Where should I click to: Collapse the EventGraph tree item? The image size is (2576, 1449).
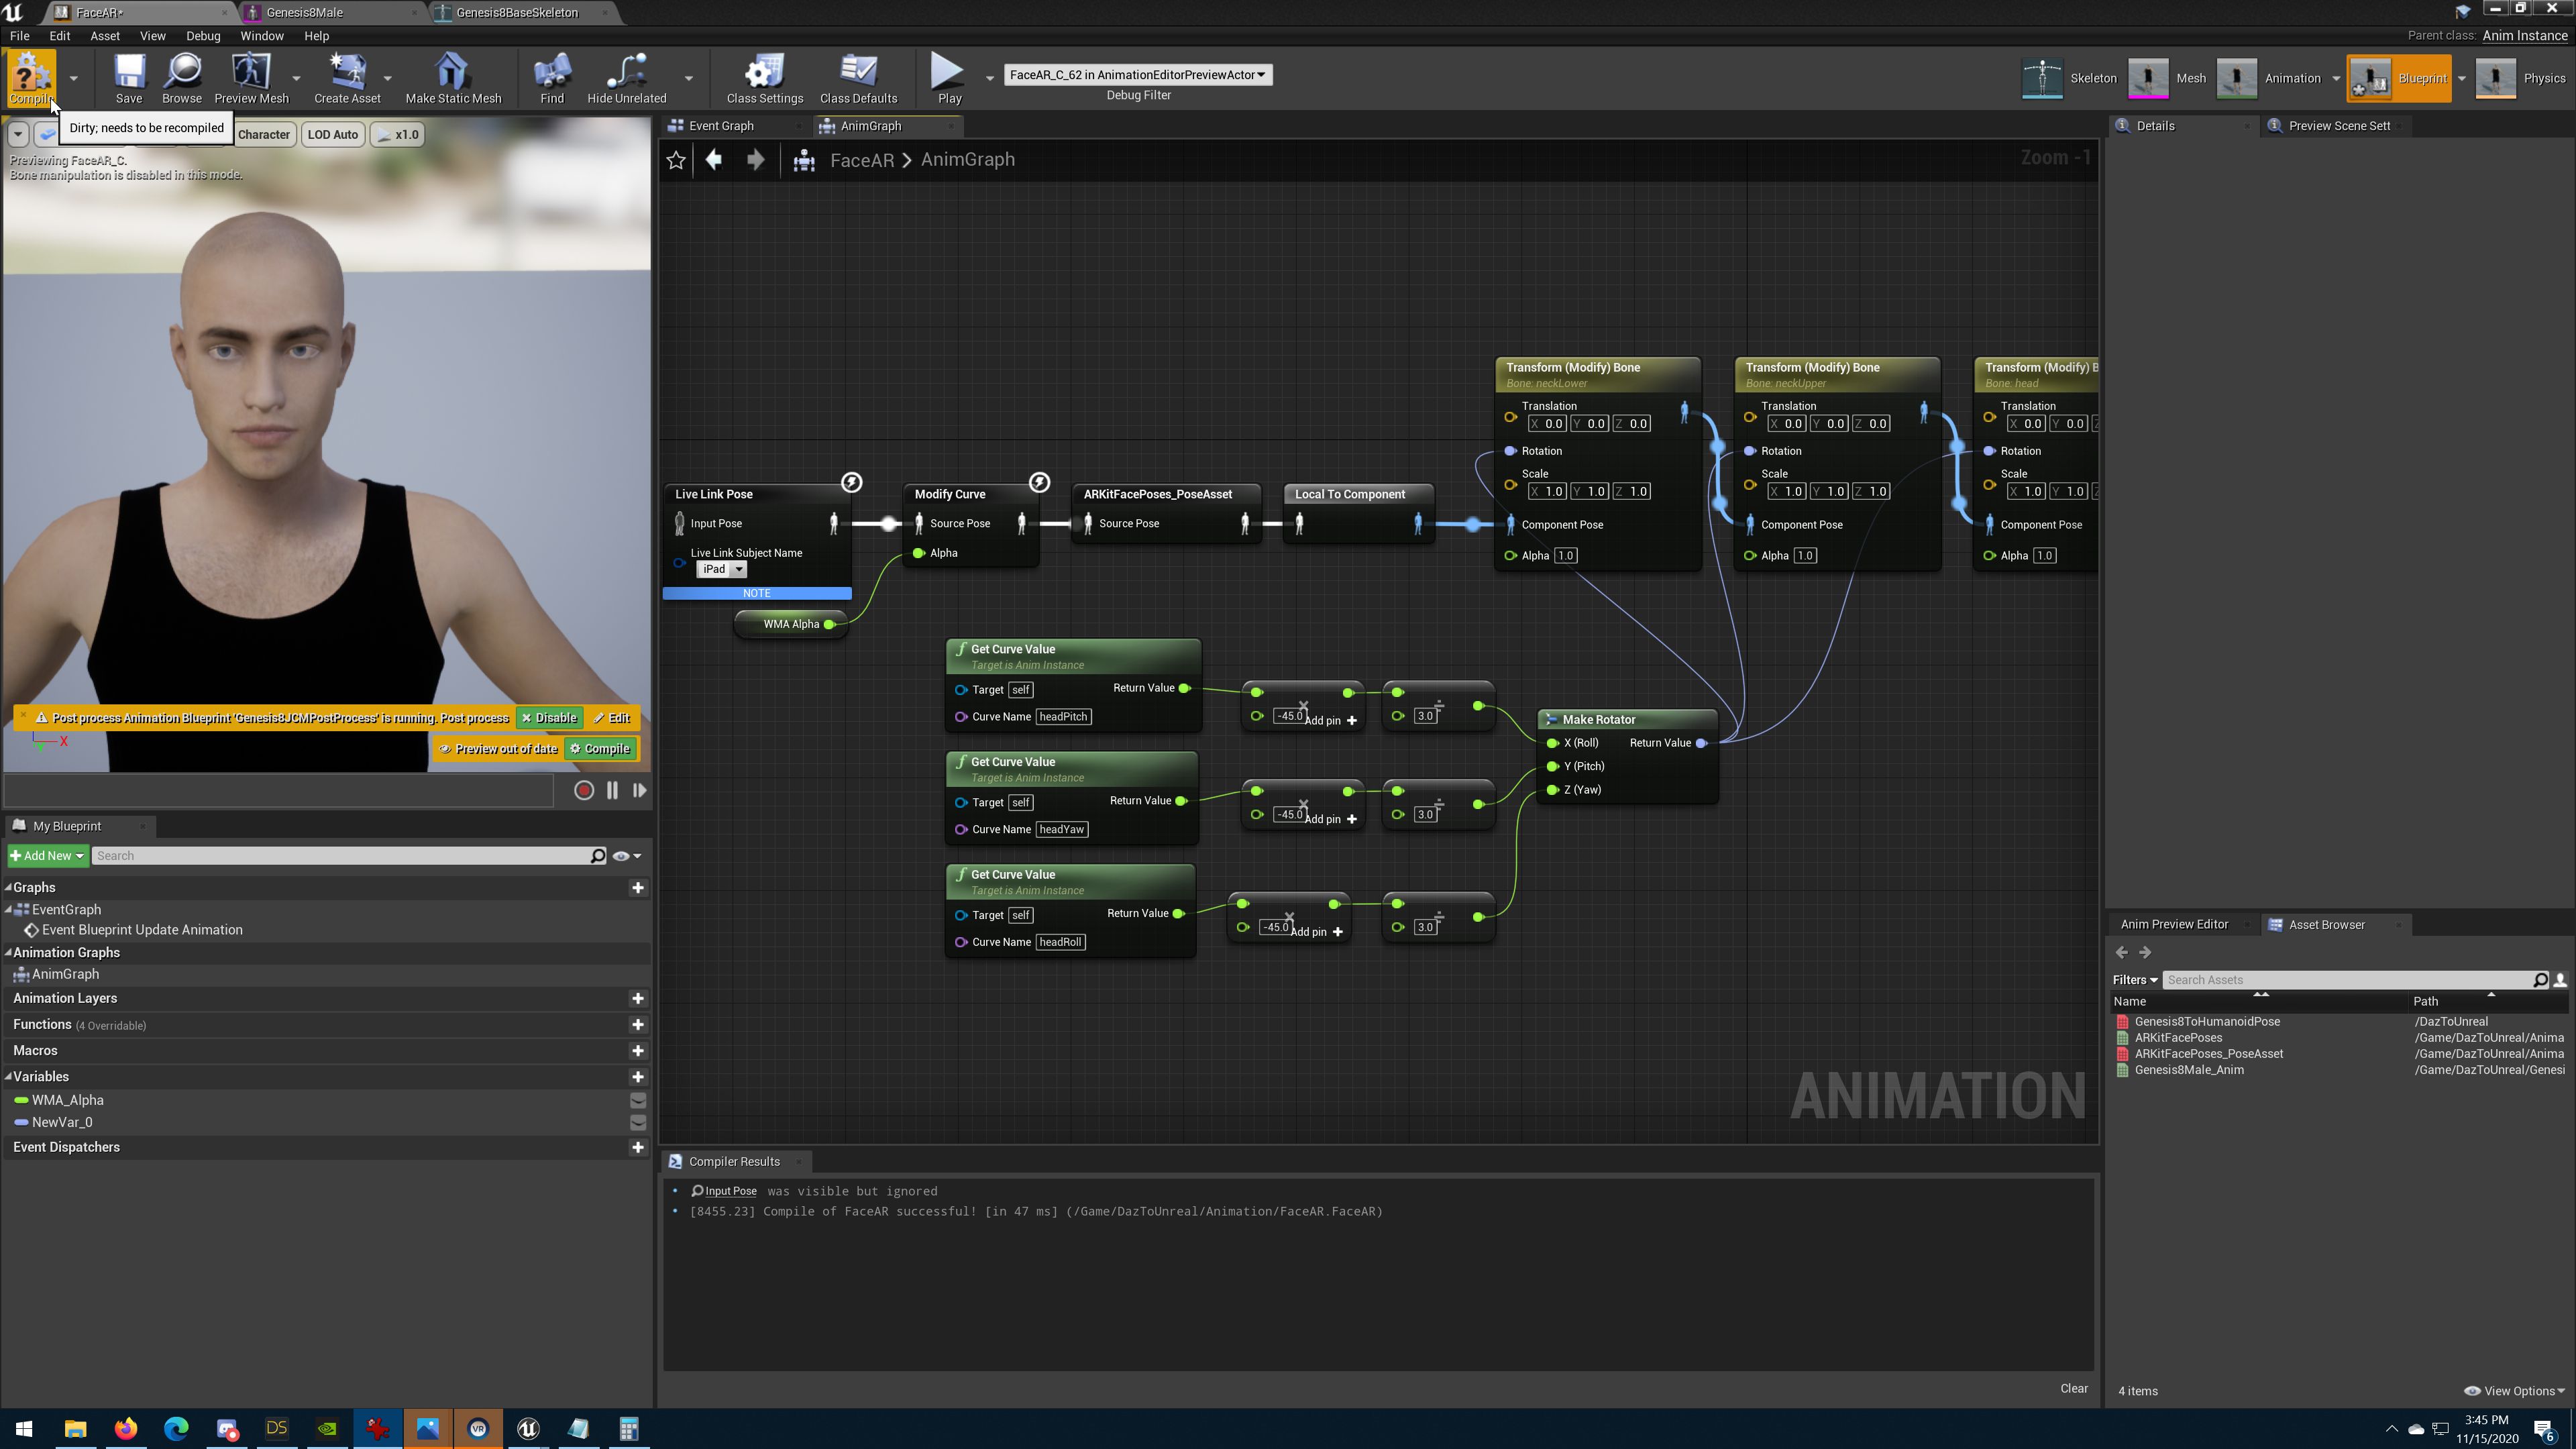coord(8,910)
